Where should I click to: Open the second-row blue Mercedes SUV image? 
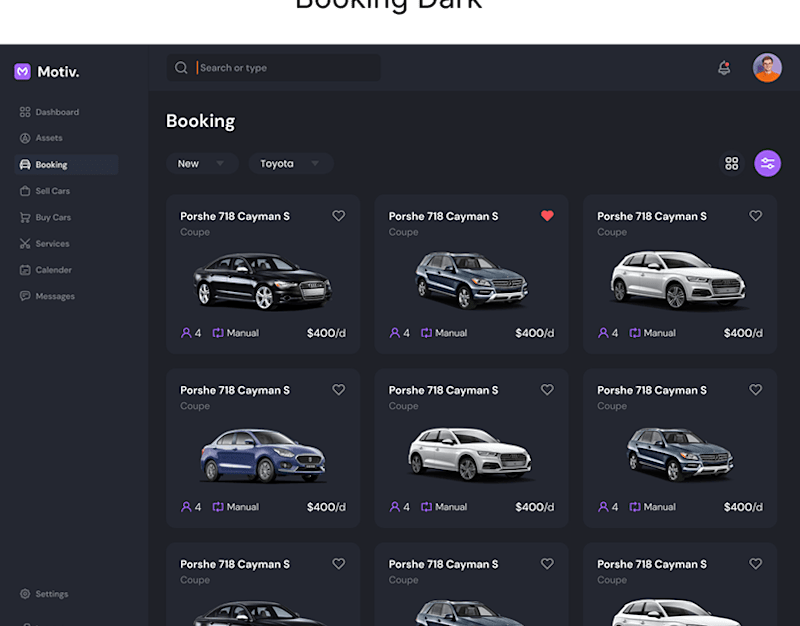(x=680, y=454)
